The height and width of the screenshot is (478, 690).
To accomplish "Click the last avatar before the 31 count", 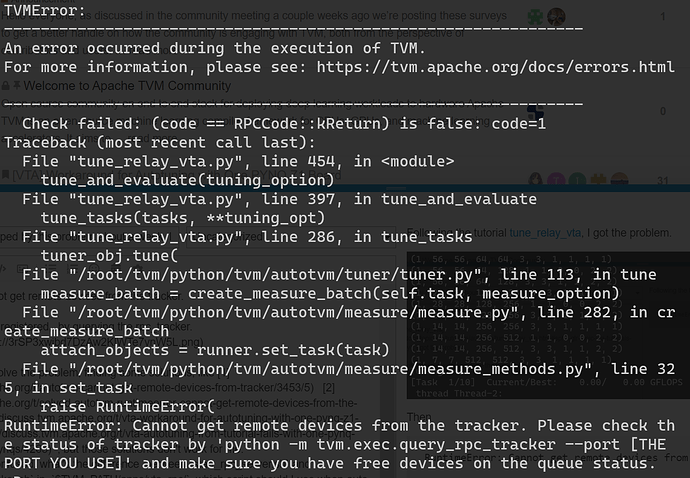I will point(620,181).
